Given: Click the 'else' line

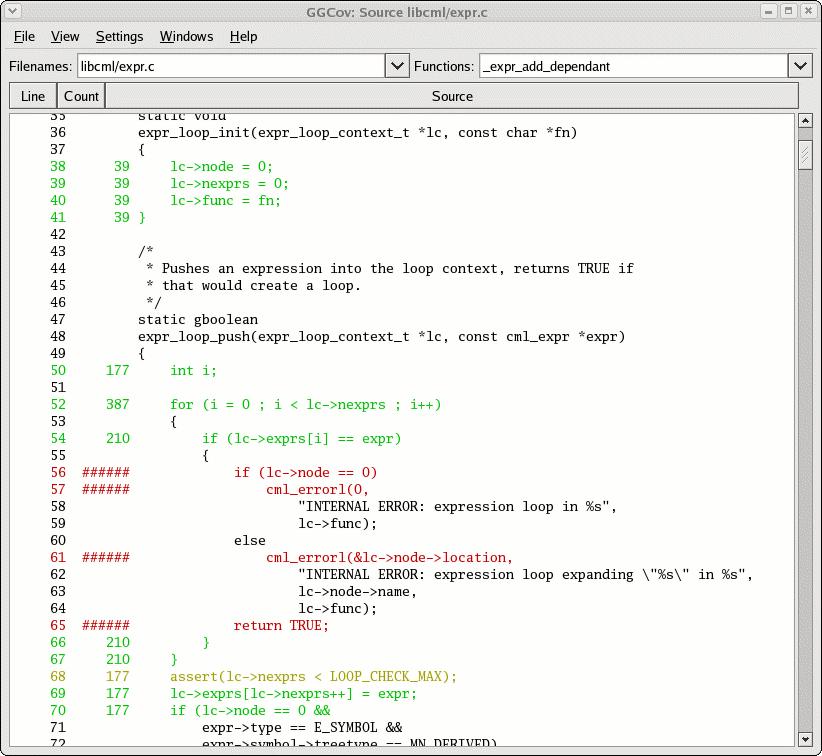Looking at the screenshot, I should pos(250,541).
